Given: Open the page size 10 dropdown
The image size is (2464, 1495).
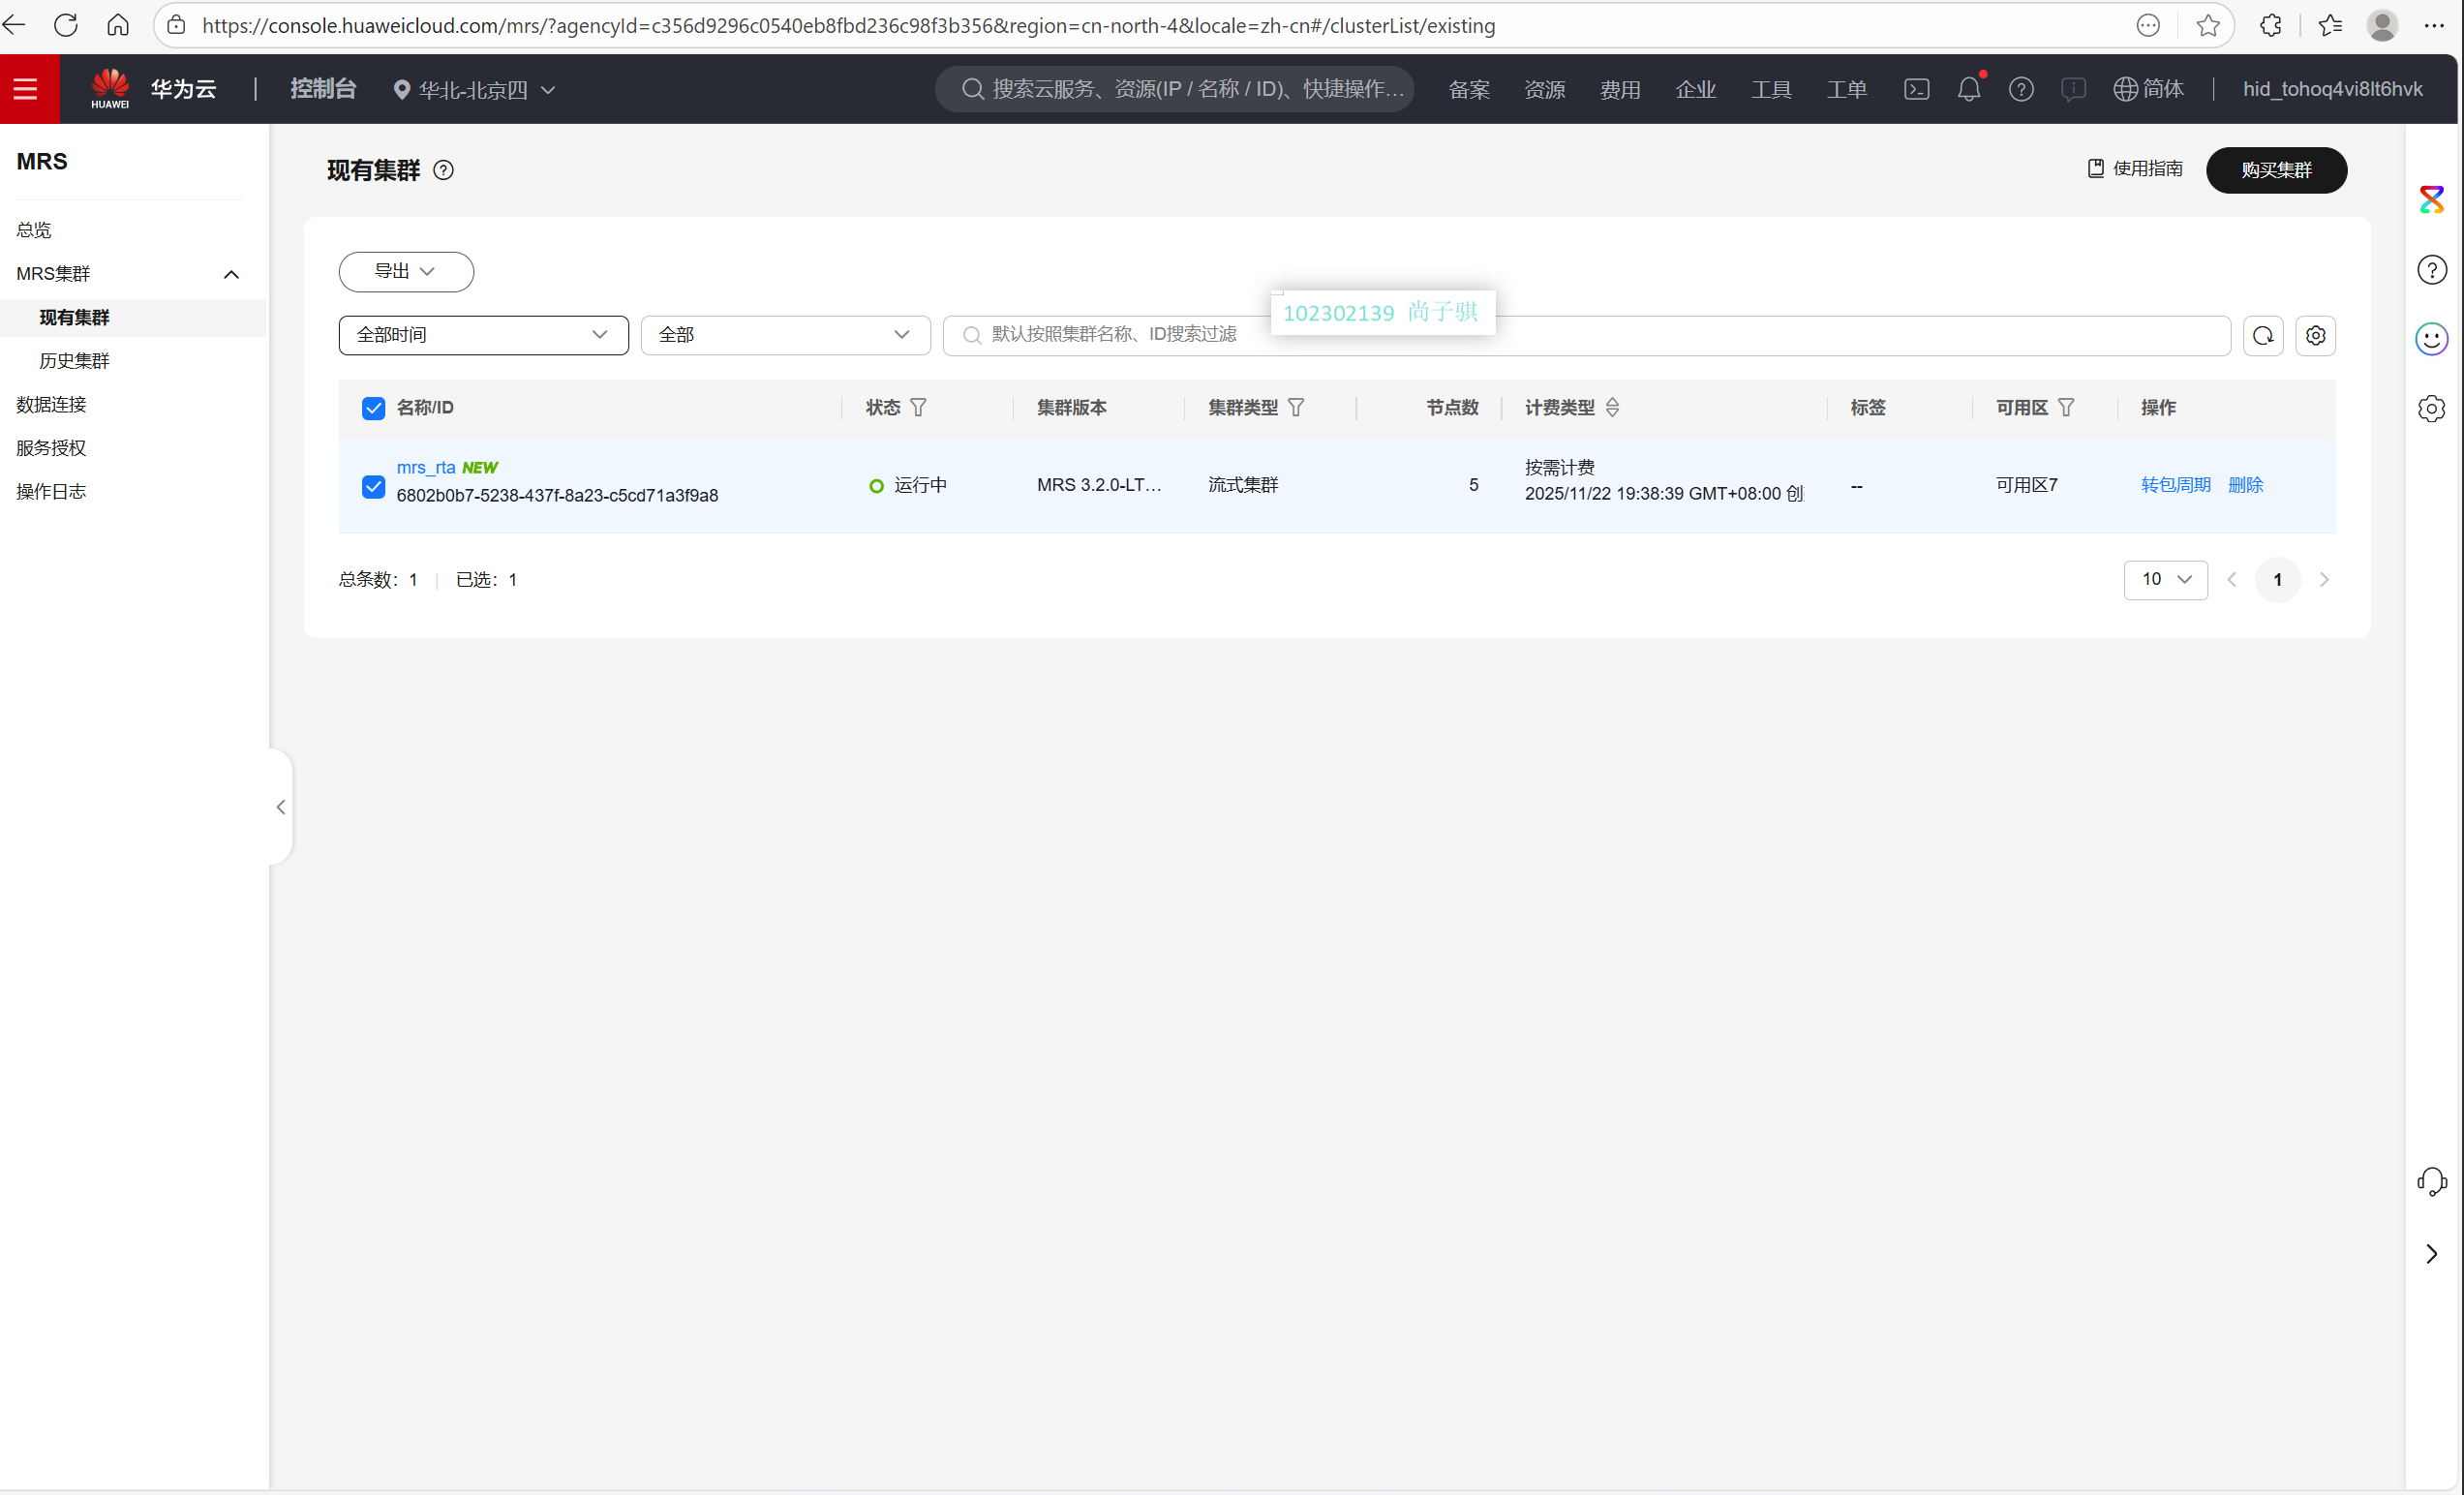Looking at the screenshot, I should (2165, 580).
